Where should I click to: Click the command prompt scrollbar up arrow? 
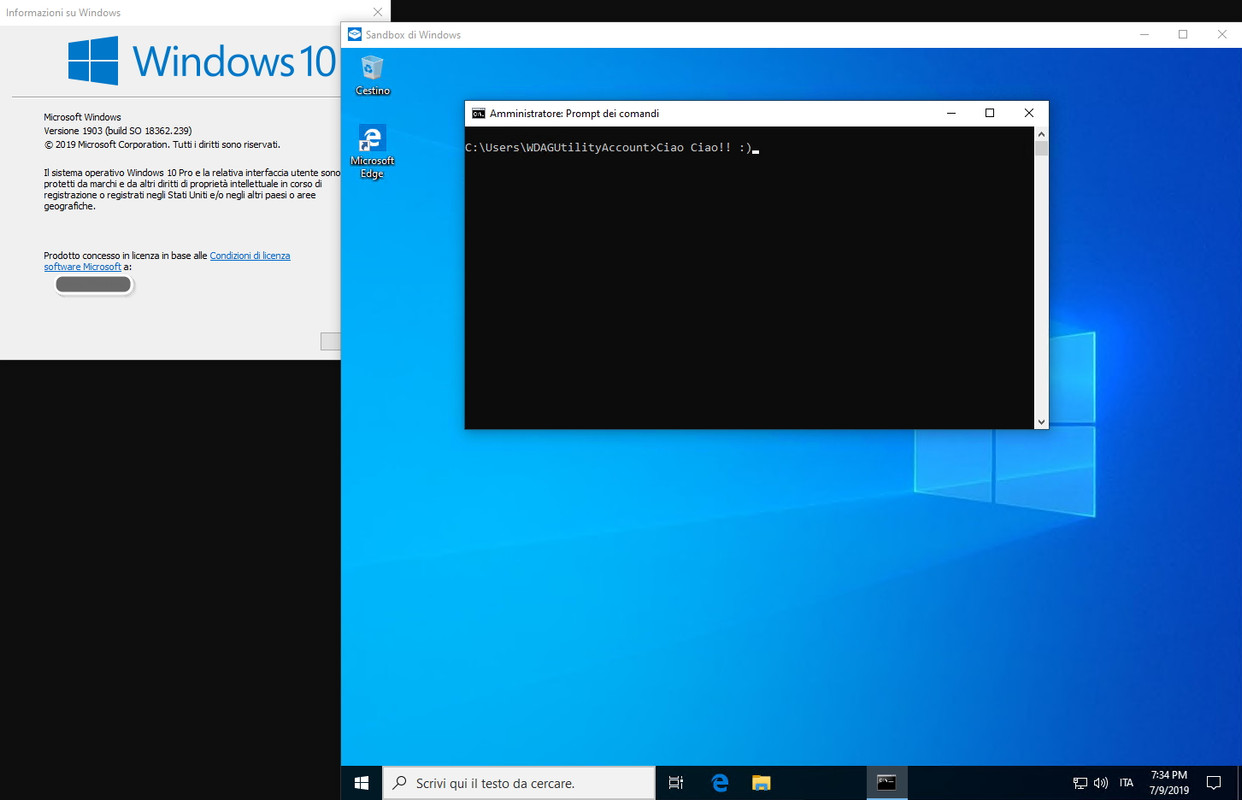tap(1041, 134)
